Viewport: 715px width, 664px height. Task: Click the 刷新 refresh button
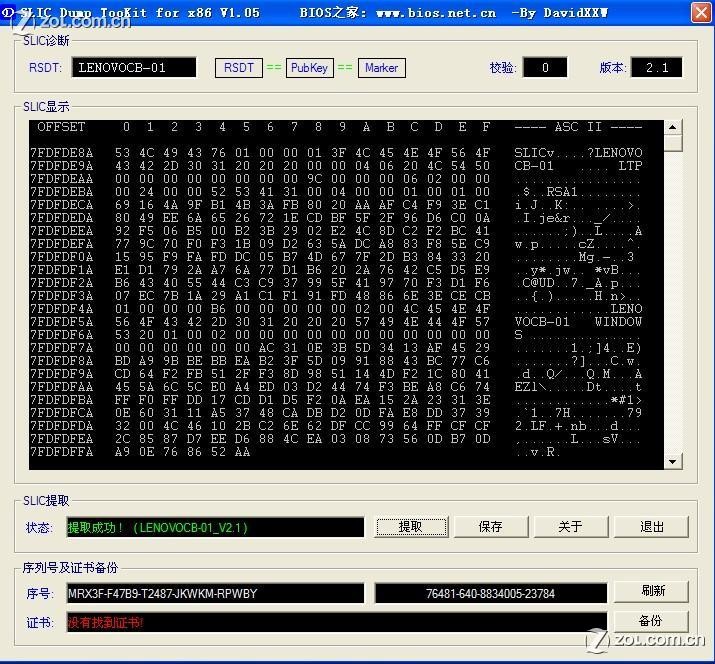pos(652,591)
